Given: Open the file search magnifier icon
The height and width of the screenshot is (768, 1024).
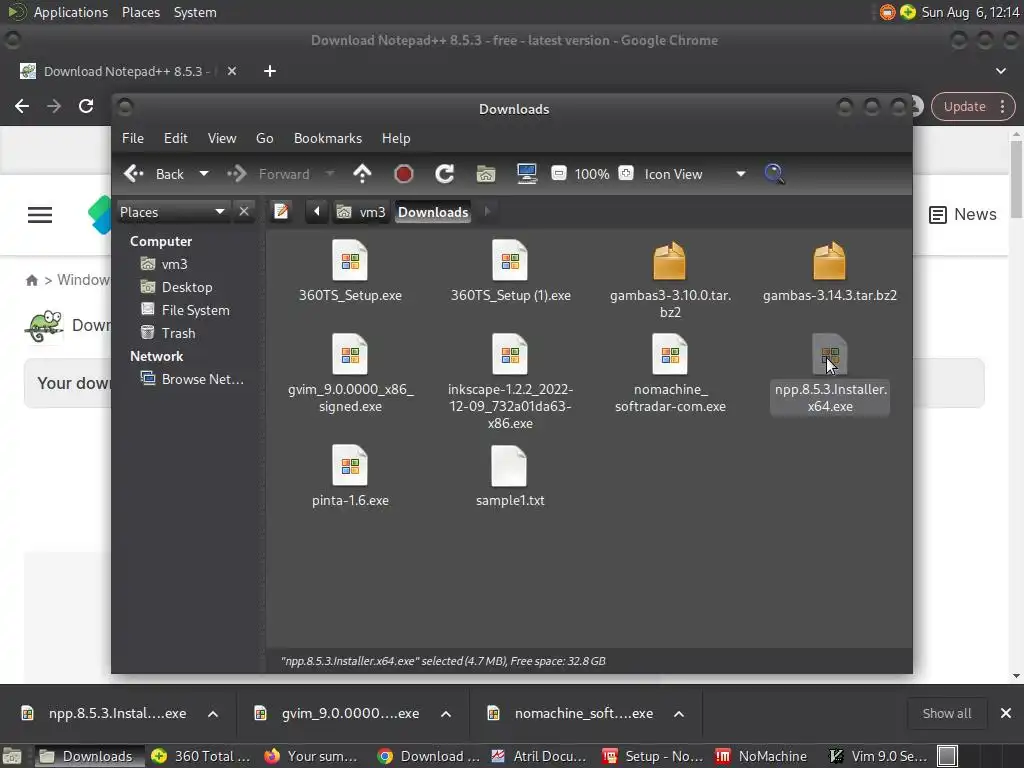Looking at the screenshot, I should pyautogui.click(x=775, y=174).
